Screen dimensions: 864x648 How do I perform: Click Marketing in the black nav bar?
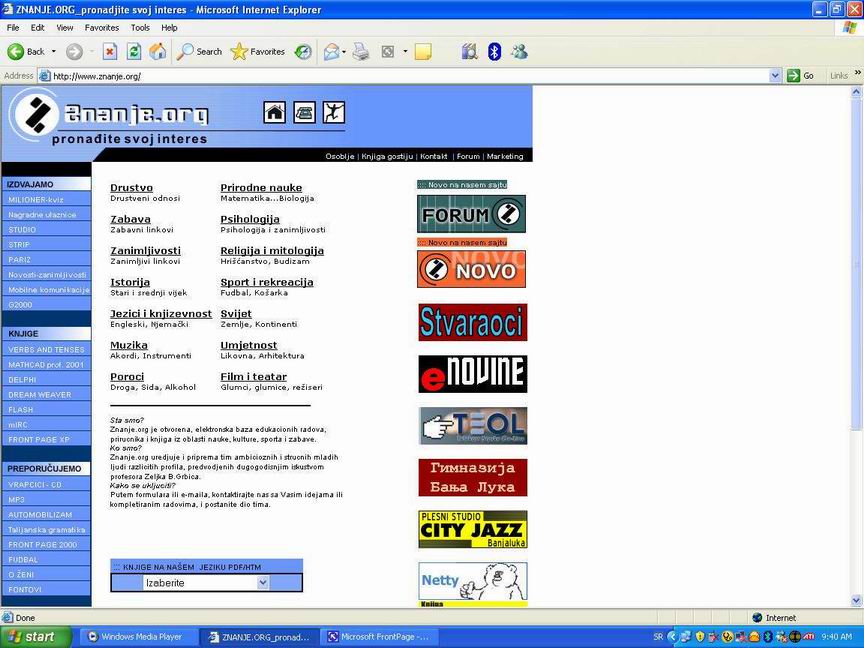point(505,156)
